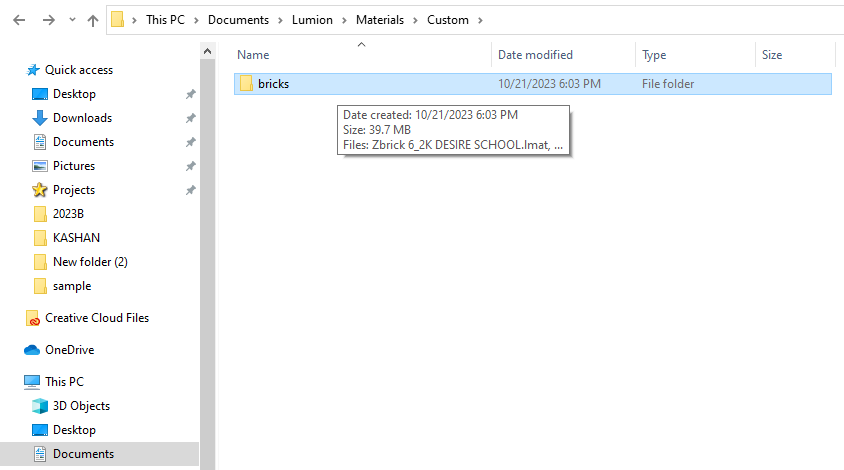Select the bricks folder name
This screenshot has width=844, height=470.
coord(273,84)
